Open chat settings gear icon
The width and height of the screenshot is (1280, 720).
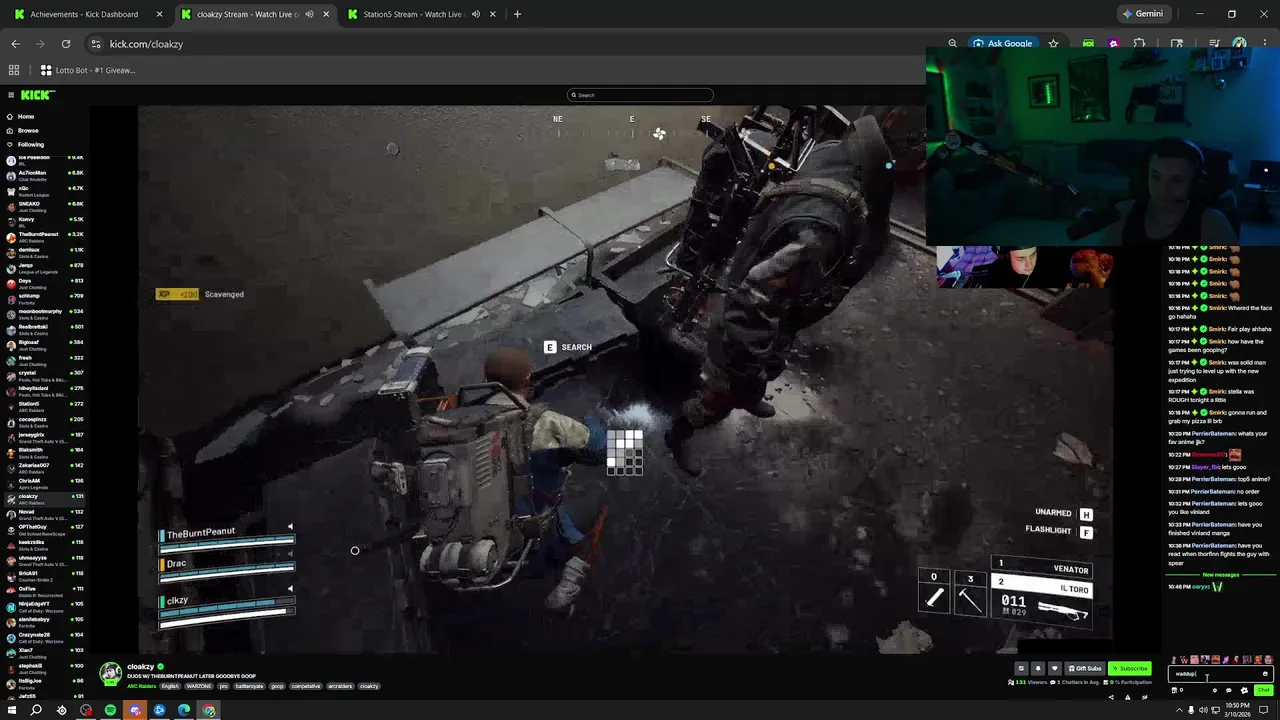coord(1244,690)
